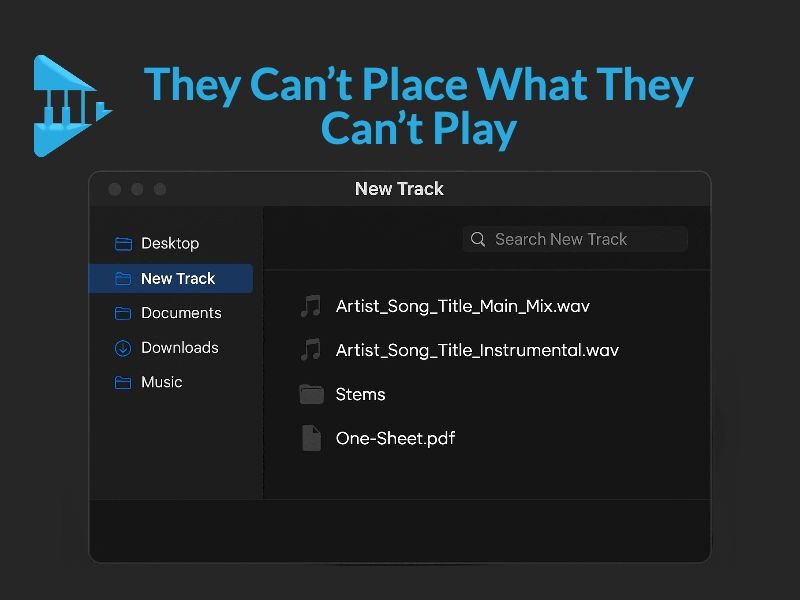Screen dimensions: 800x600
Task: Select the highlighted New Track sidebar label
Action: [x=178, y=279]
